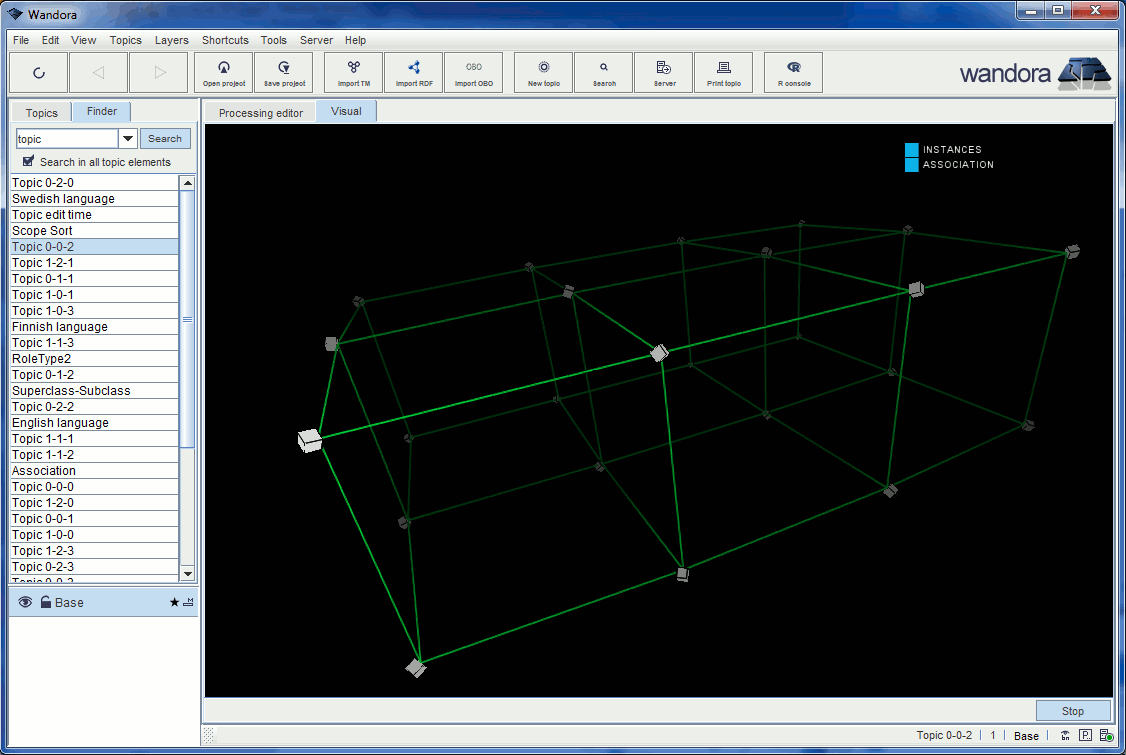Click the Print topic toolbar icon
This screenshot has width=1126, height=755.
coord(723,72)
